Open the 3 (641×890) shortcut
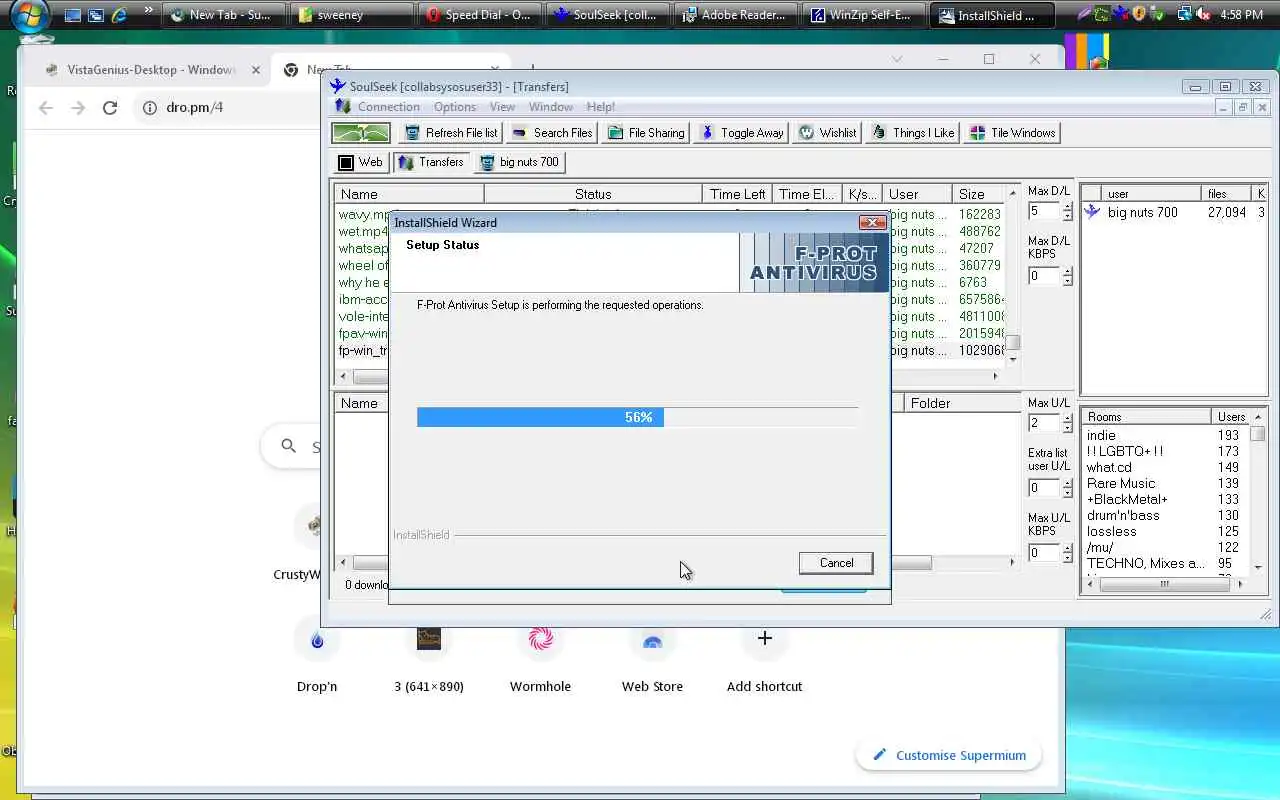1280x800 pixels. (429, 656)
